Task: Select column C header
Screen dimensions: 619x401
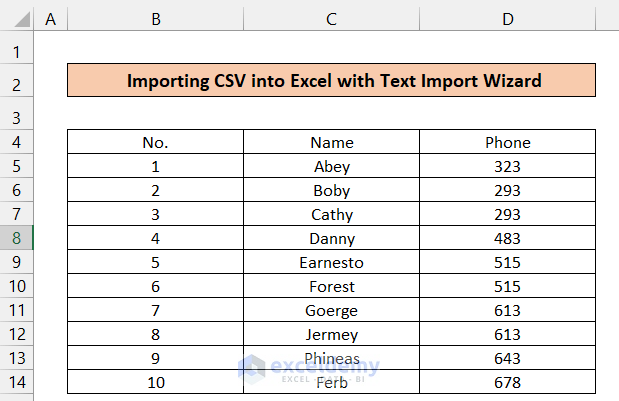Action: 331,20
